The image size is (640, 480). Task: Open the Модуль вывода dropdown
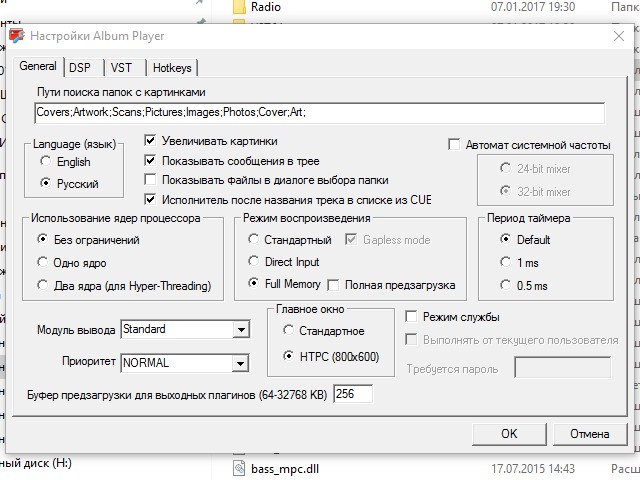241,329
